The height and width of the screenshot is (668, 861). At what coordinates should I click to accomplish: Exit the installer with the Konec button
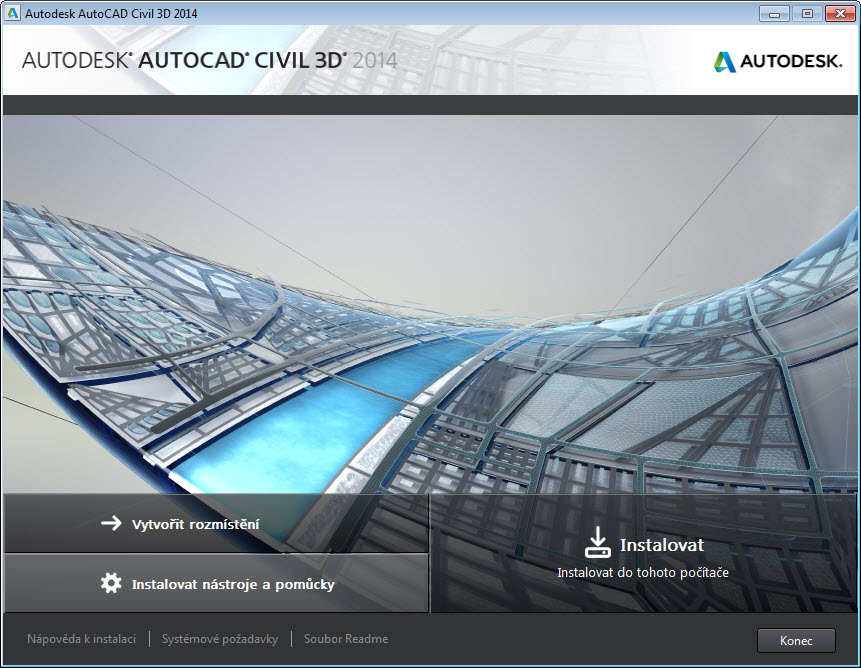(796, 641)
